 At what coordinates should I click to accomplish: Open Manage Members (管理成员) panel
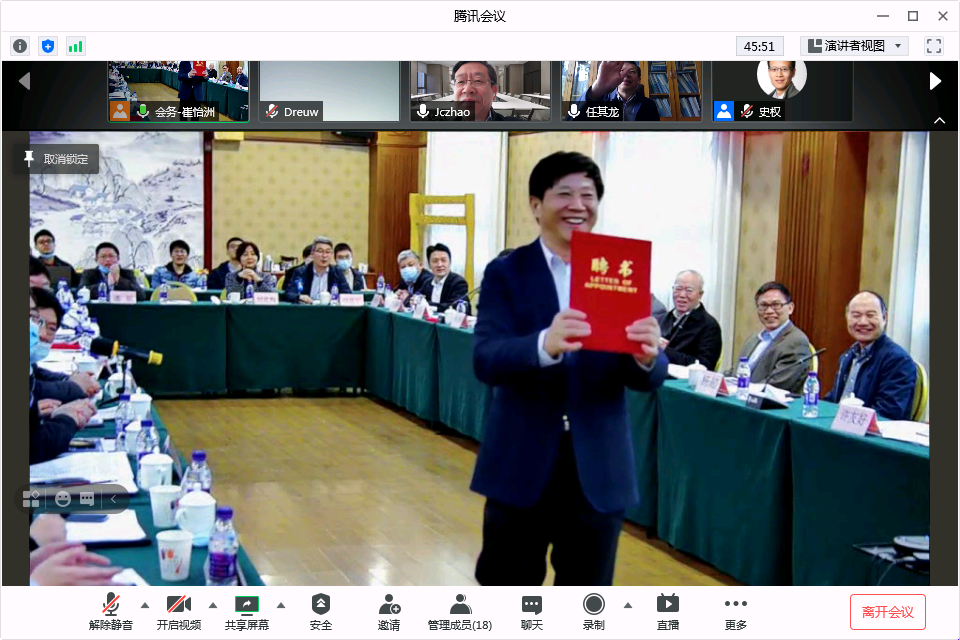[459, 611]
